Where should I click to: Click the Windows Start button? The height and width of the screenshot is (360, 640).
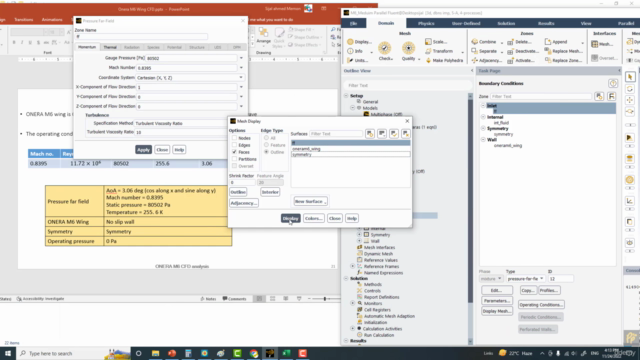point(8,353)
